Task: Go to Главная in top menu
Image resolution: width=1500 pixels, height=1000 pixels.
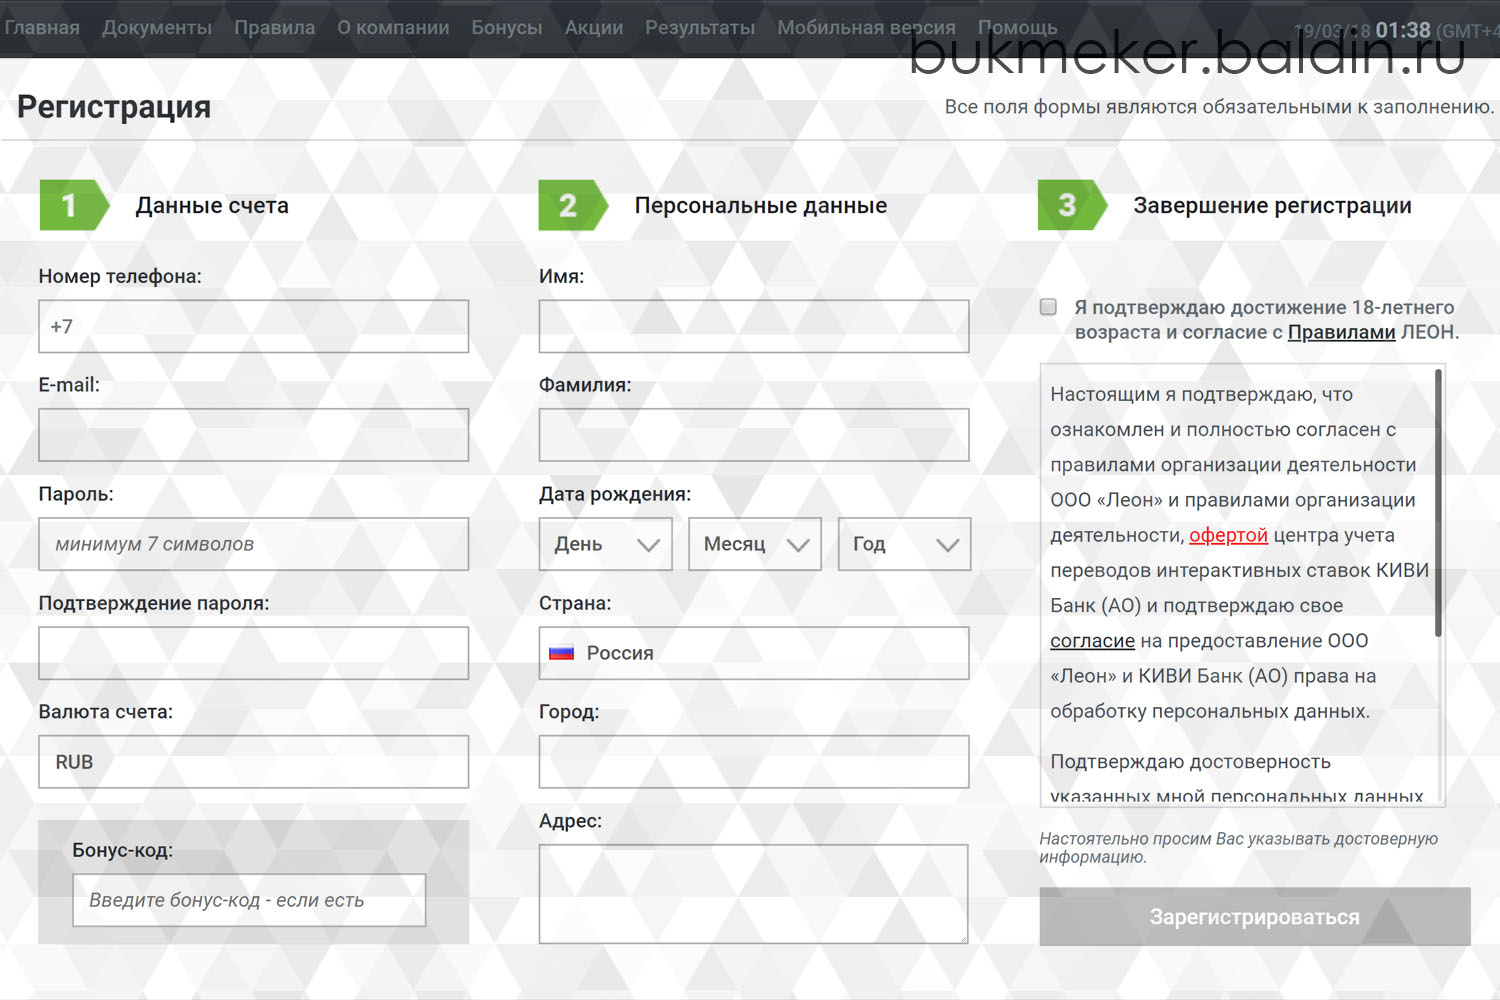Action: [42, 28]
